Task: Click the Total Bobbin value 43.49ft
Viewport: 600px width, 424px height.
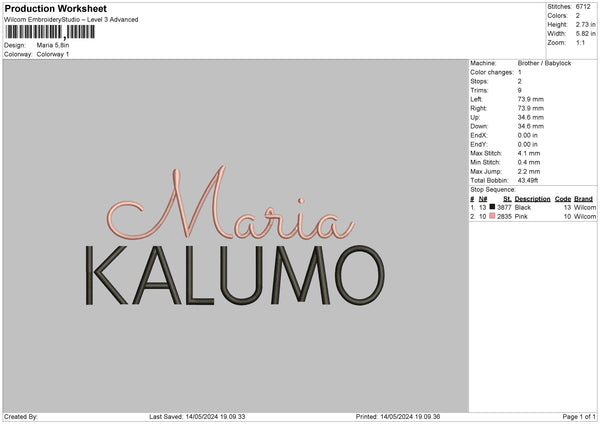Action: point(528,180)
